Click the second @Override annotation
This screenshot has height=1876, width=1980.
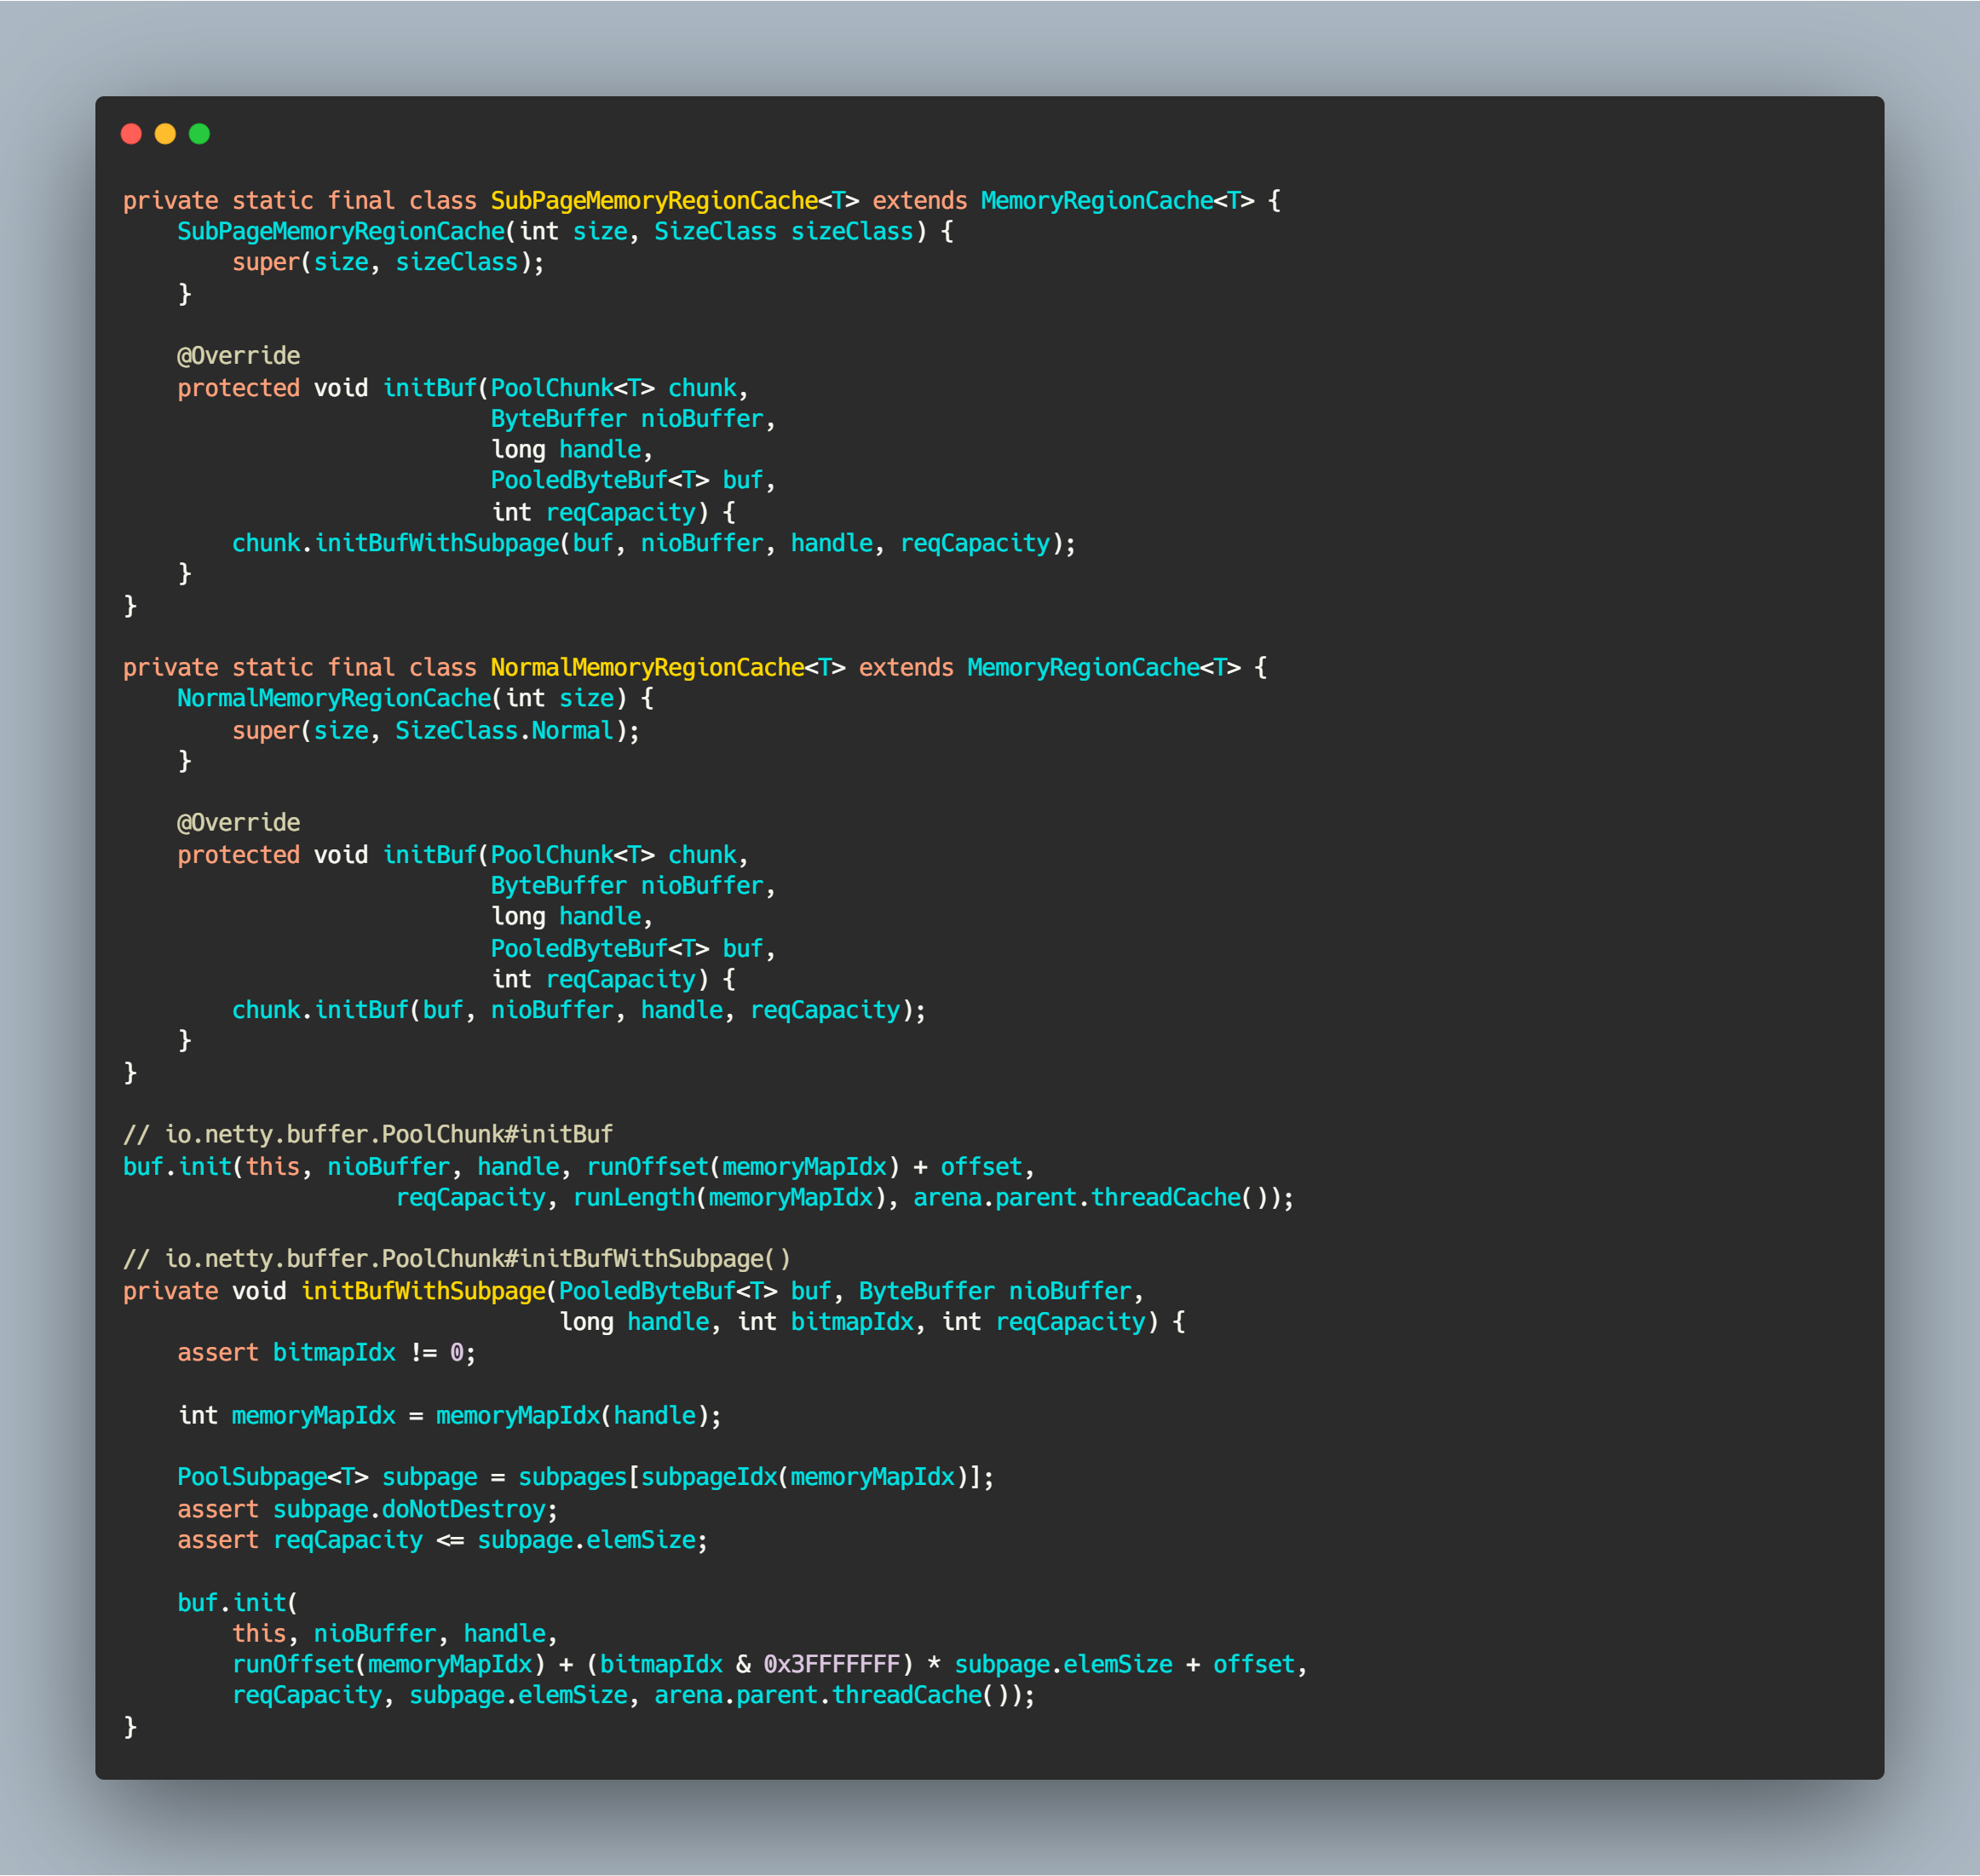coord(238,823)
